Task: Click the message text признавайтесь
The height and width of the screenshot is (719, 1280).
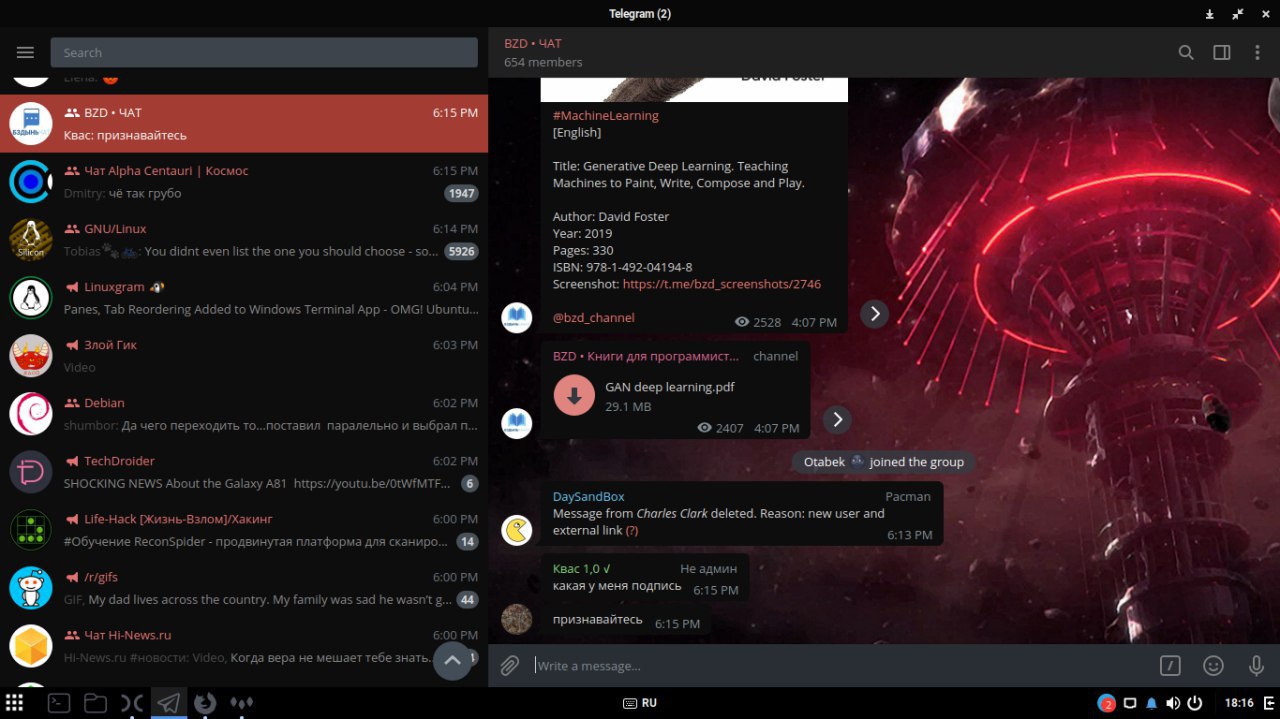Action: pyautogui.click(x=598, y=620)
